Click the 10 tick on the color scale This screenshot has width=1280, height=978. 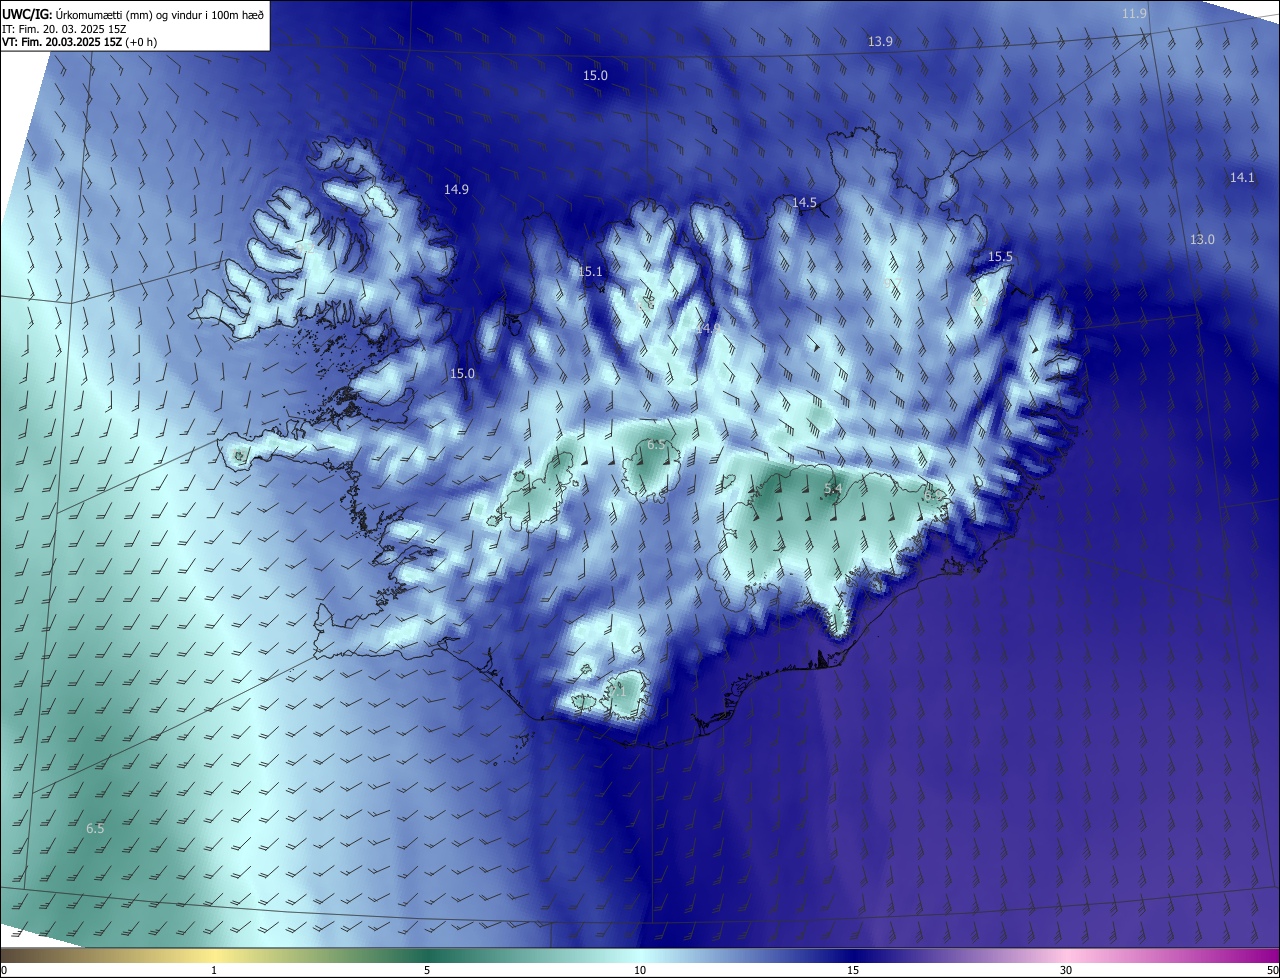(640, 970)
